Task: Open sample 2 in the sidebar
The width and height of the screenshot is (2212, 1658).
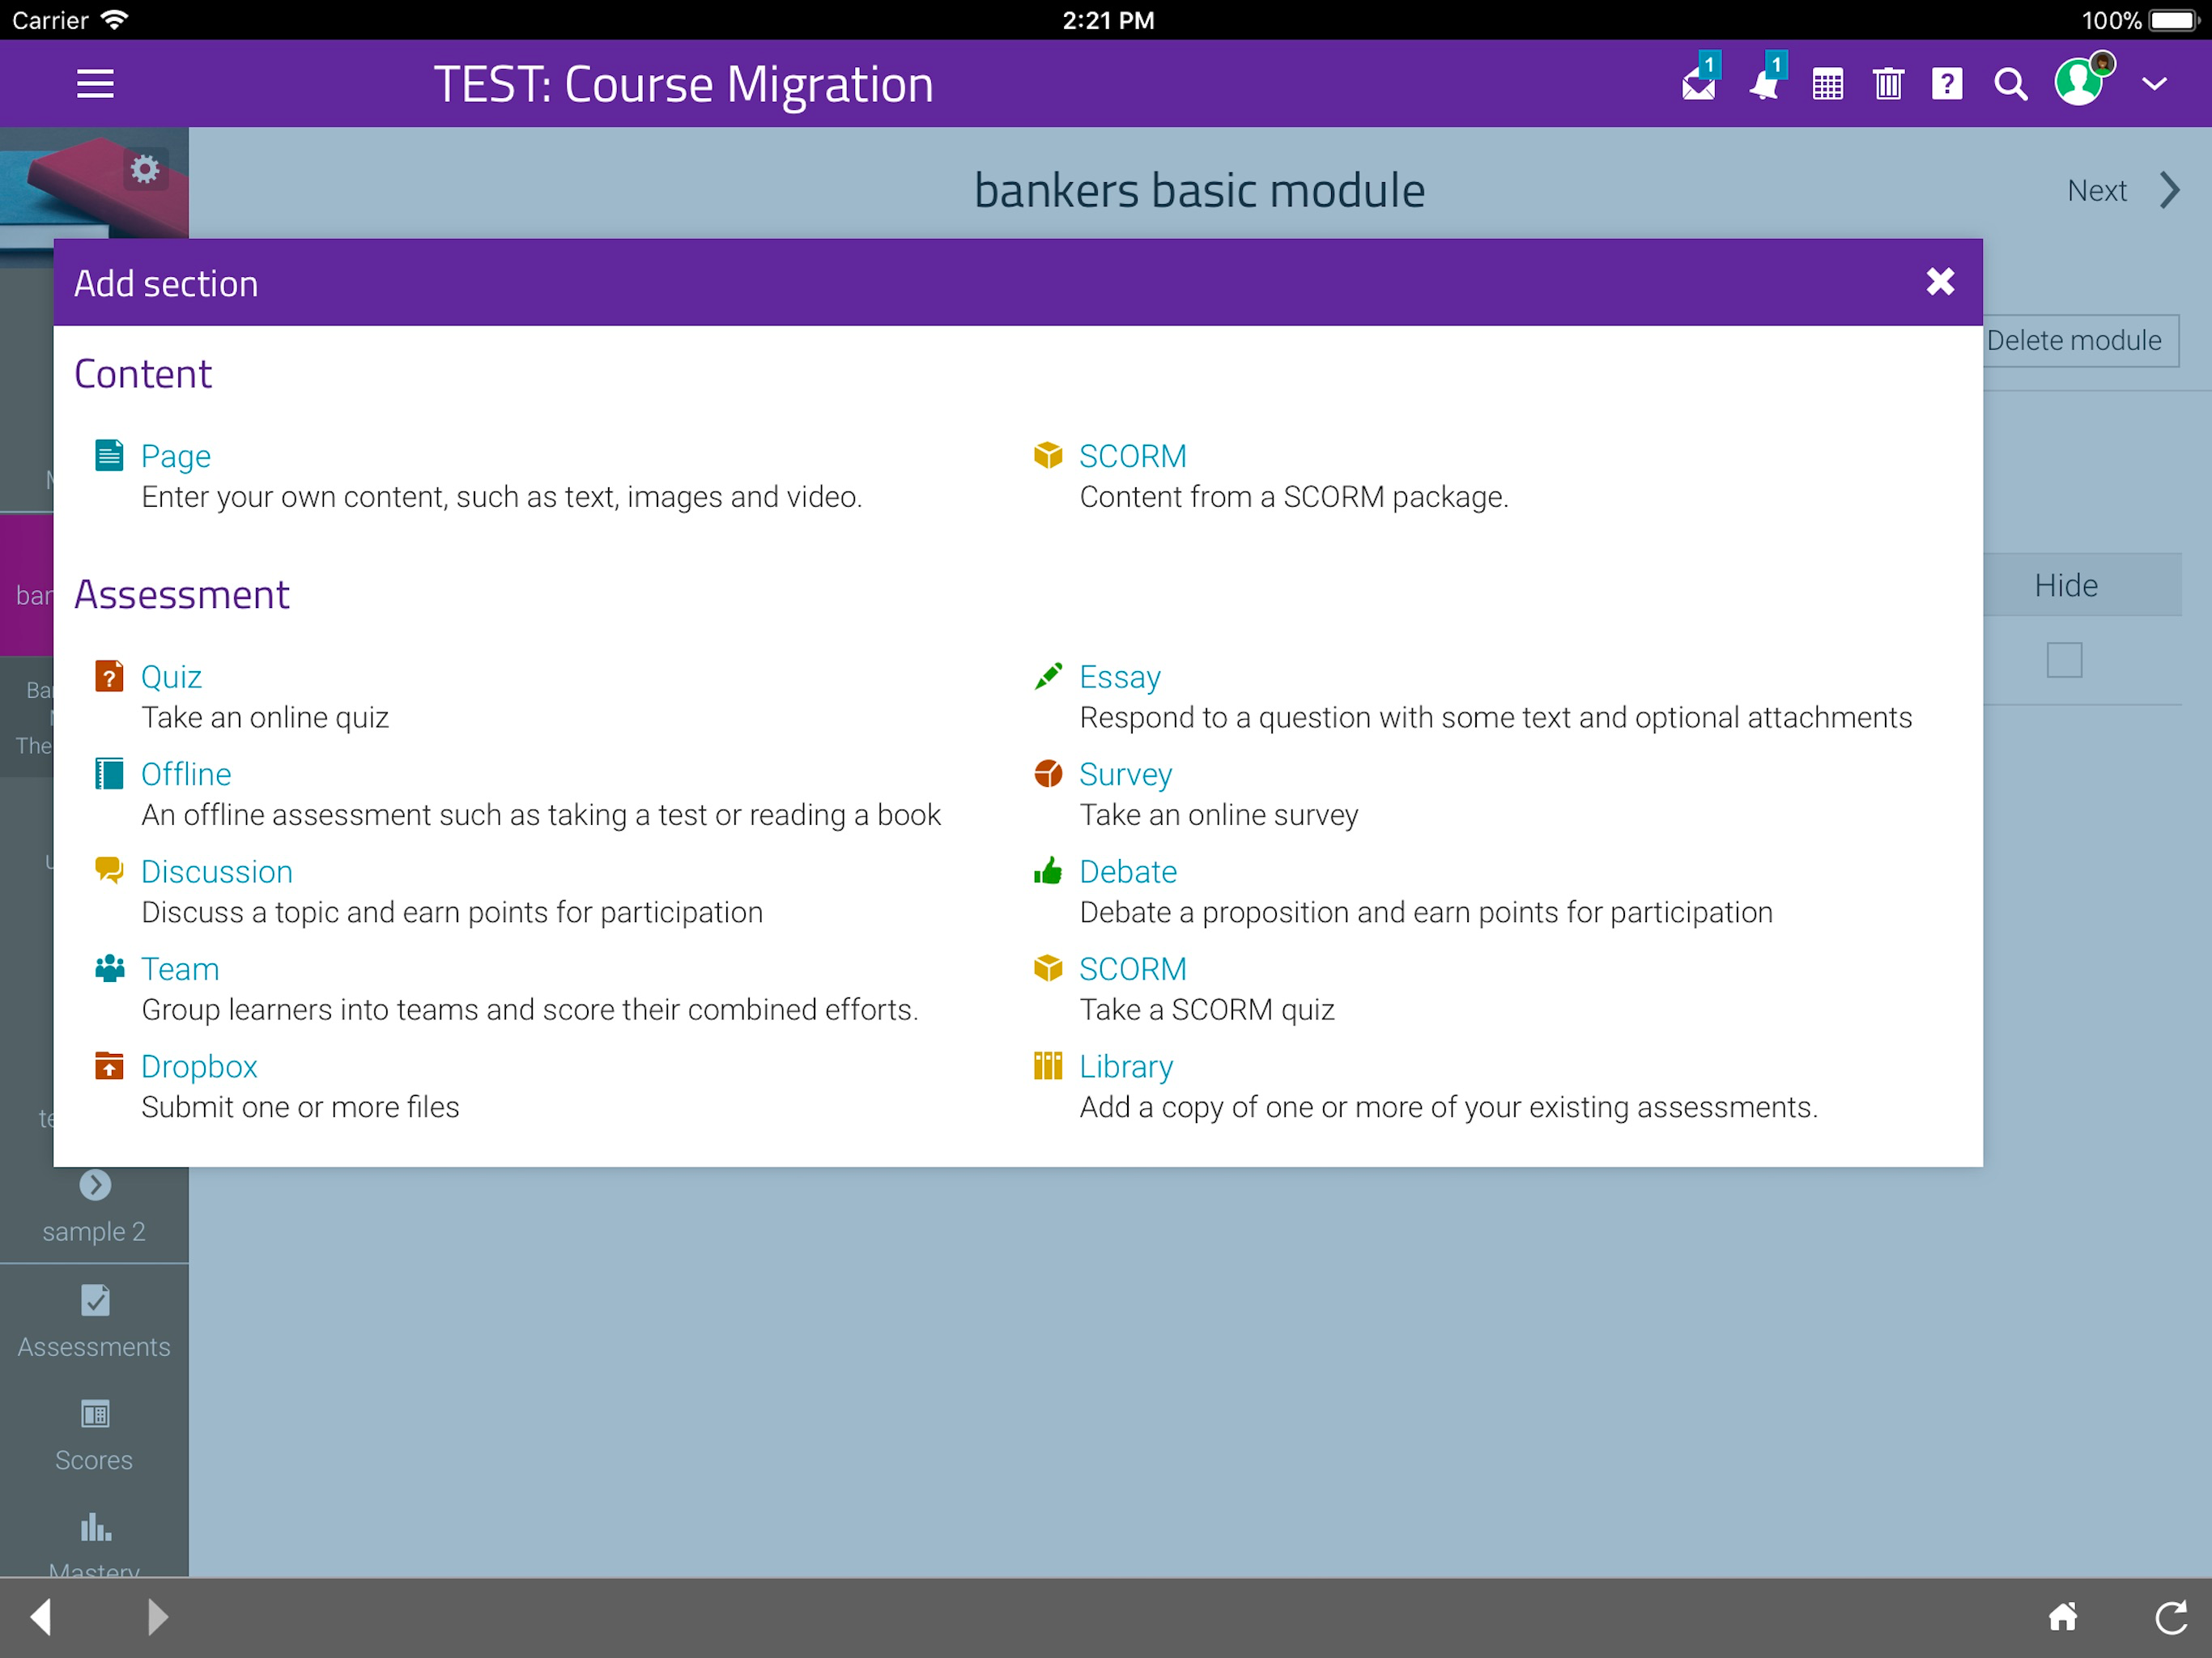Action: pos(94,1231)
